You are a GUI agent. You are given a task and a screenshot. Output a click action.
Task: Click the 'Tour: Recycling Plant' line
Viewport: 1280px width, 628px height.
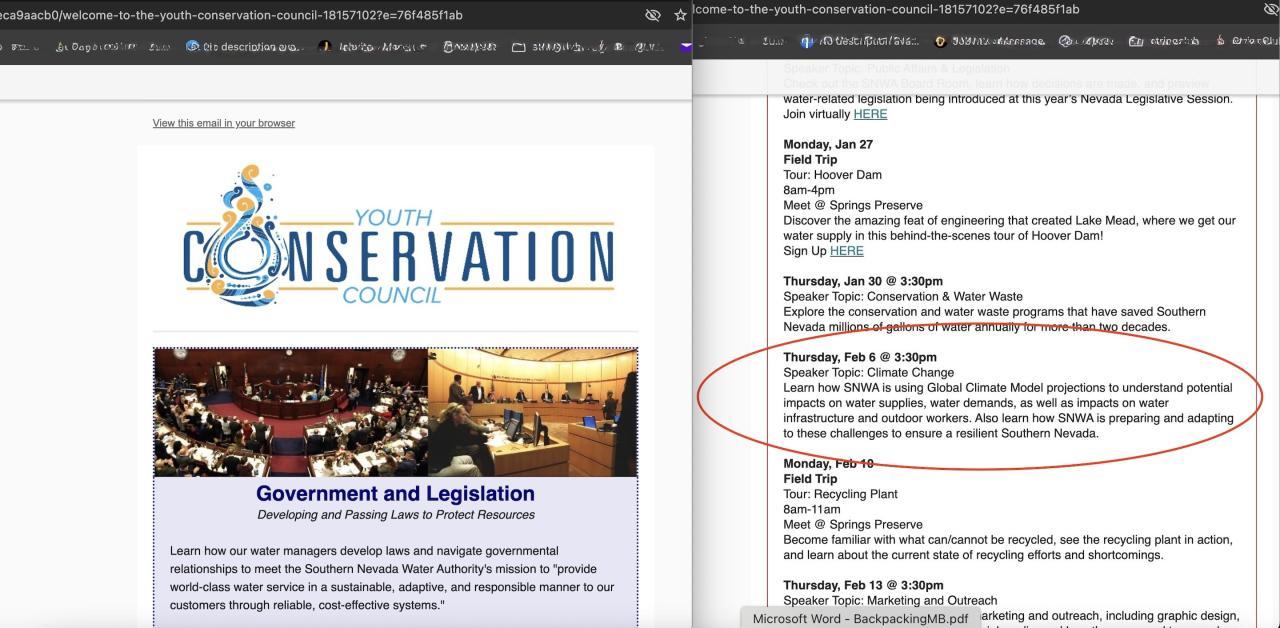point(841,494)
